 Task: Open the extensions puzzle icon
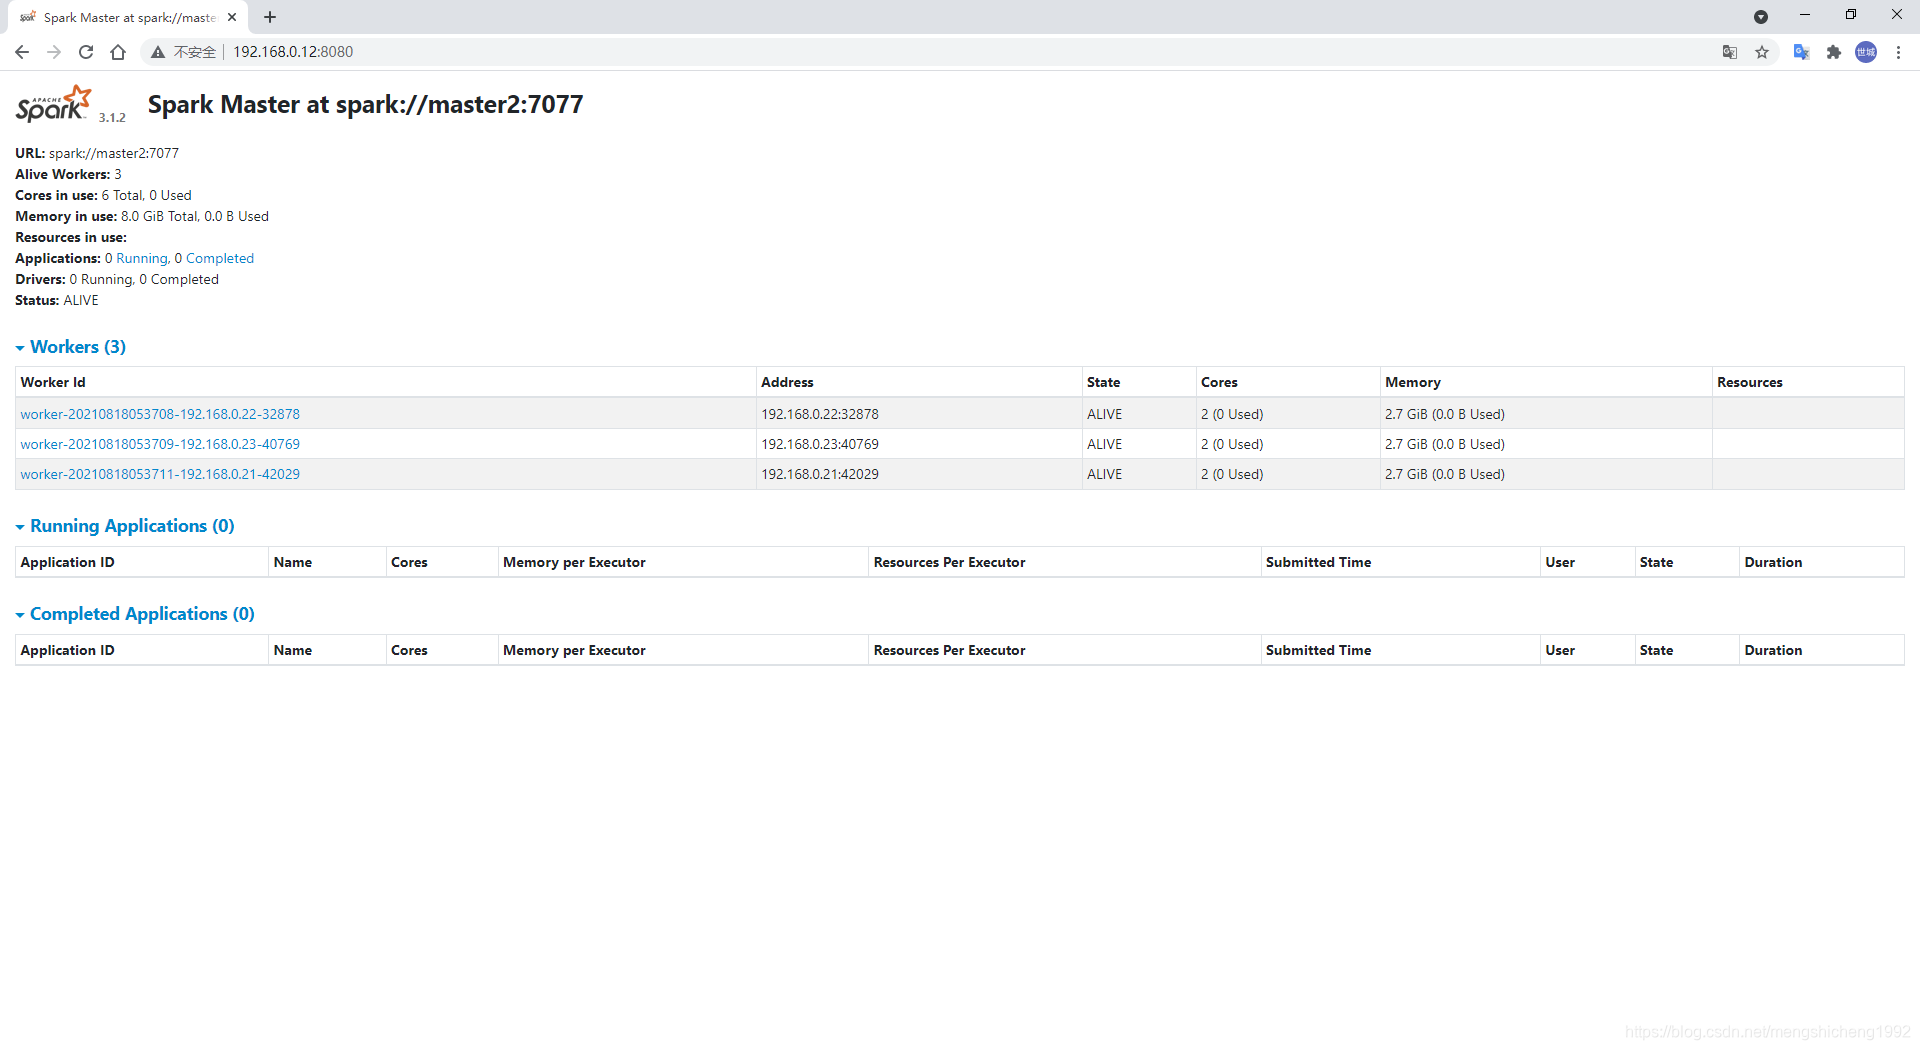pos(1833,52)
